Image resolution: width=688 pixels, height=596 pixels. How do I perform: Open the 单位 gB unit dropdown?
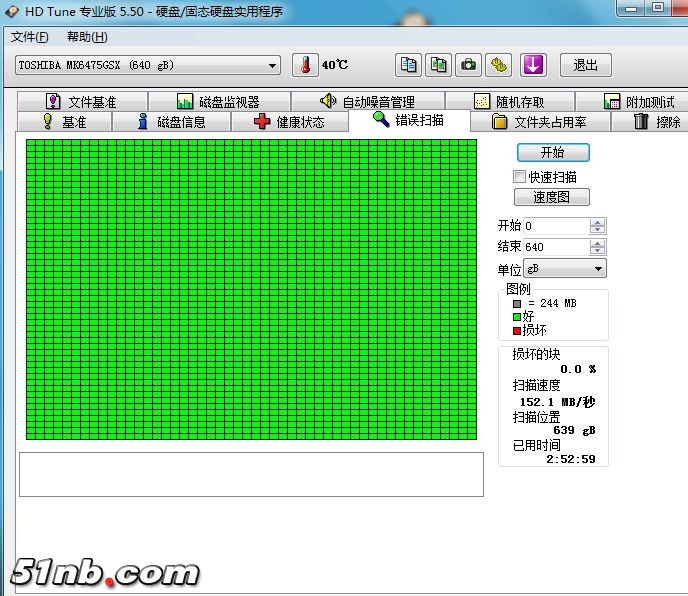565,268
